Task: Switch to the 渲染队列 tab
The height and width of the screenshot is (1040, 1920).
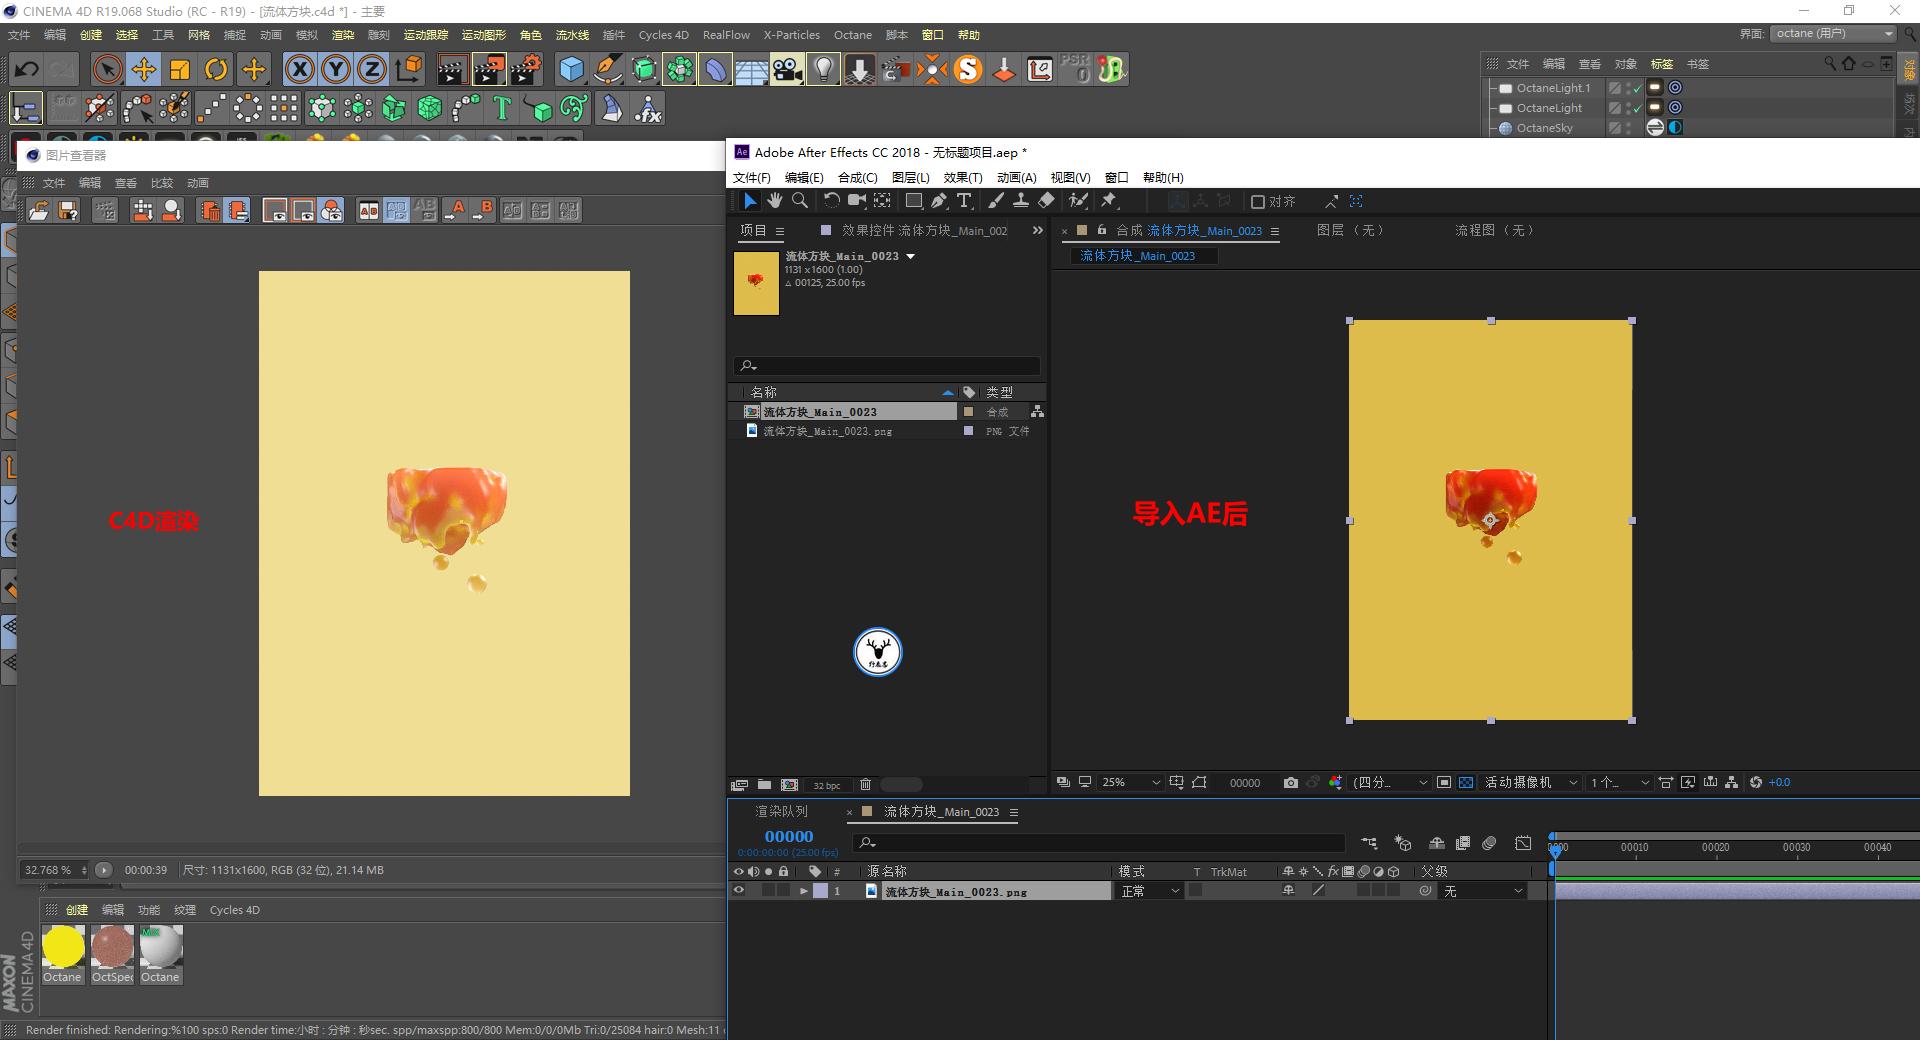Action: point(781,812)
